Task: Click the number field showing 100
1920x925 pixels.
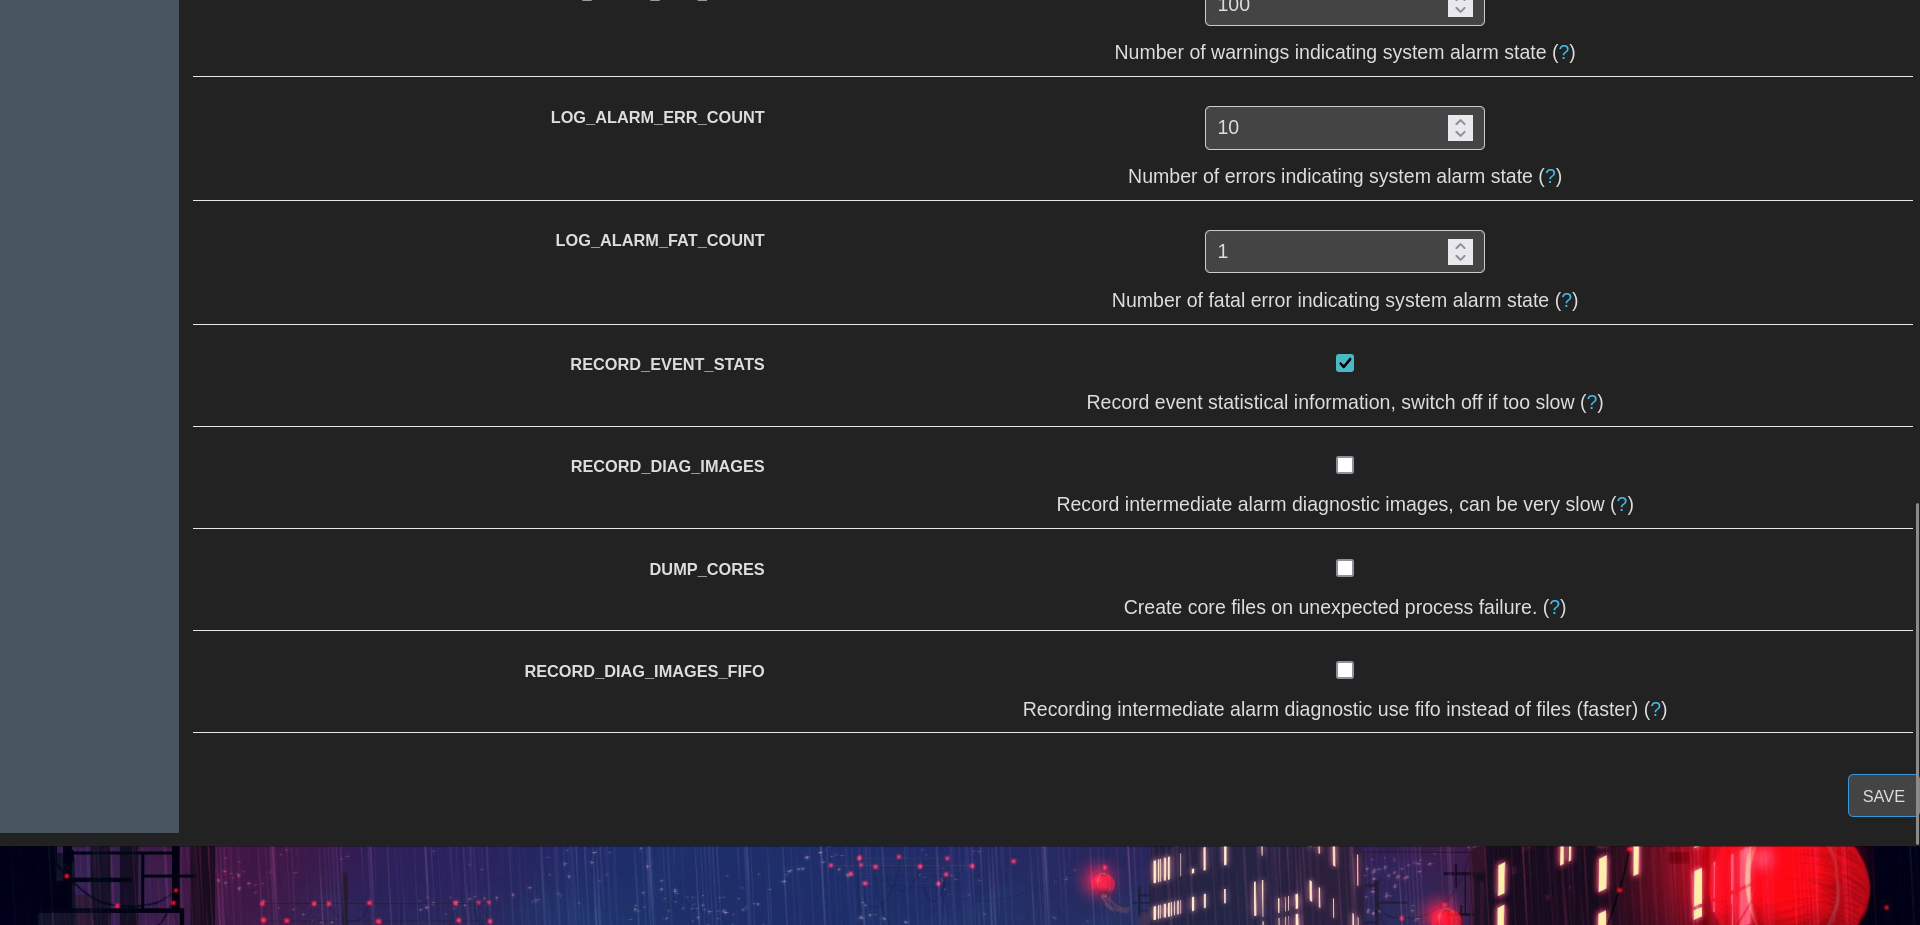Action: point(1320,8)
